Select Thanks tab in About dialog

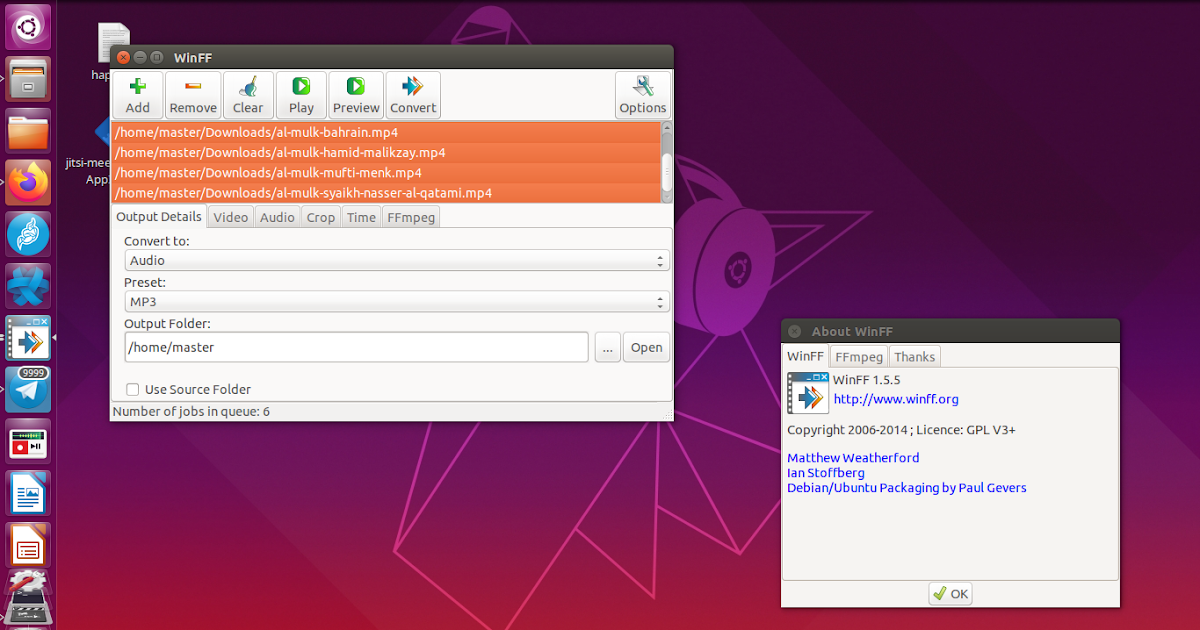pos(914,357)
